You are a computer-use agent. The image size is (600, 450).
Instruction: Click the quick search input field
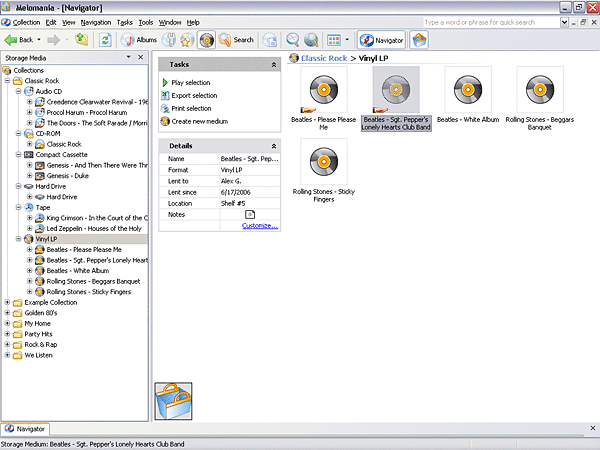[x=491, y=23]
